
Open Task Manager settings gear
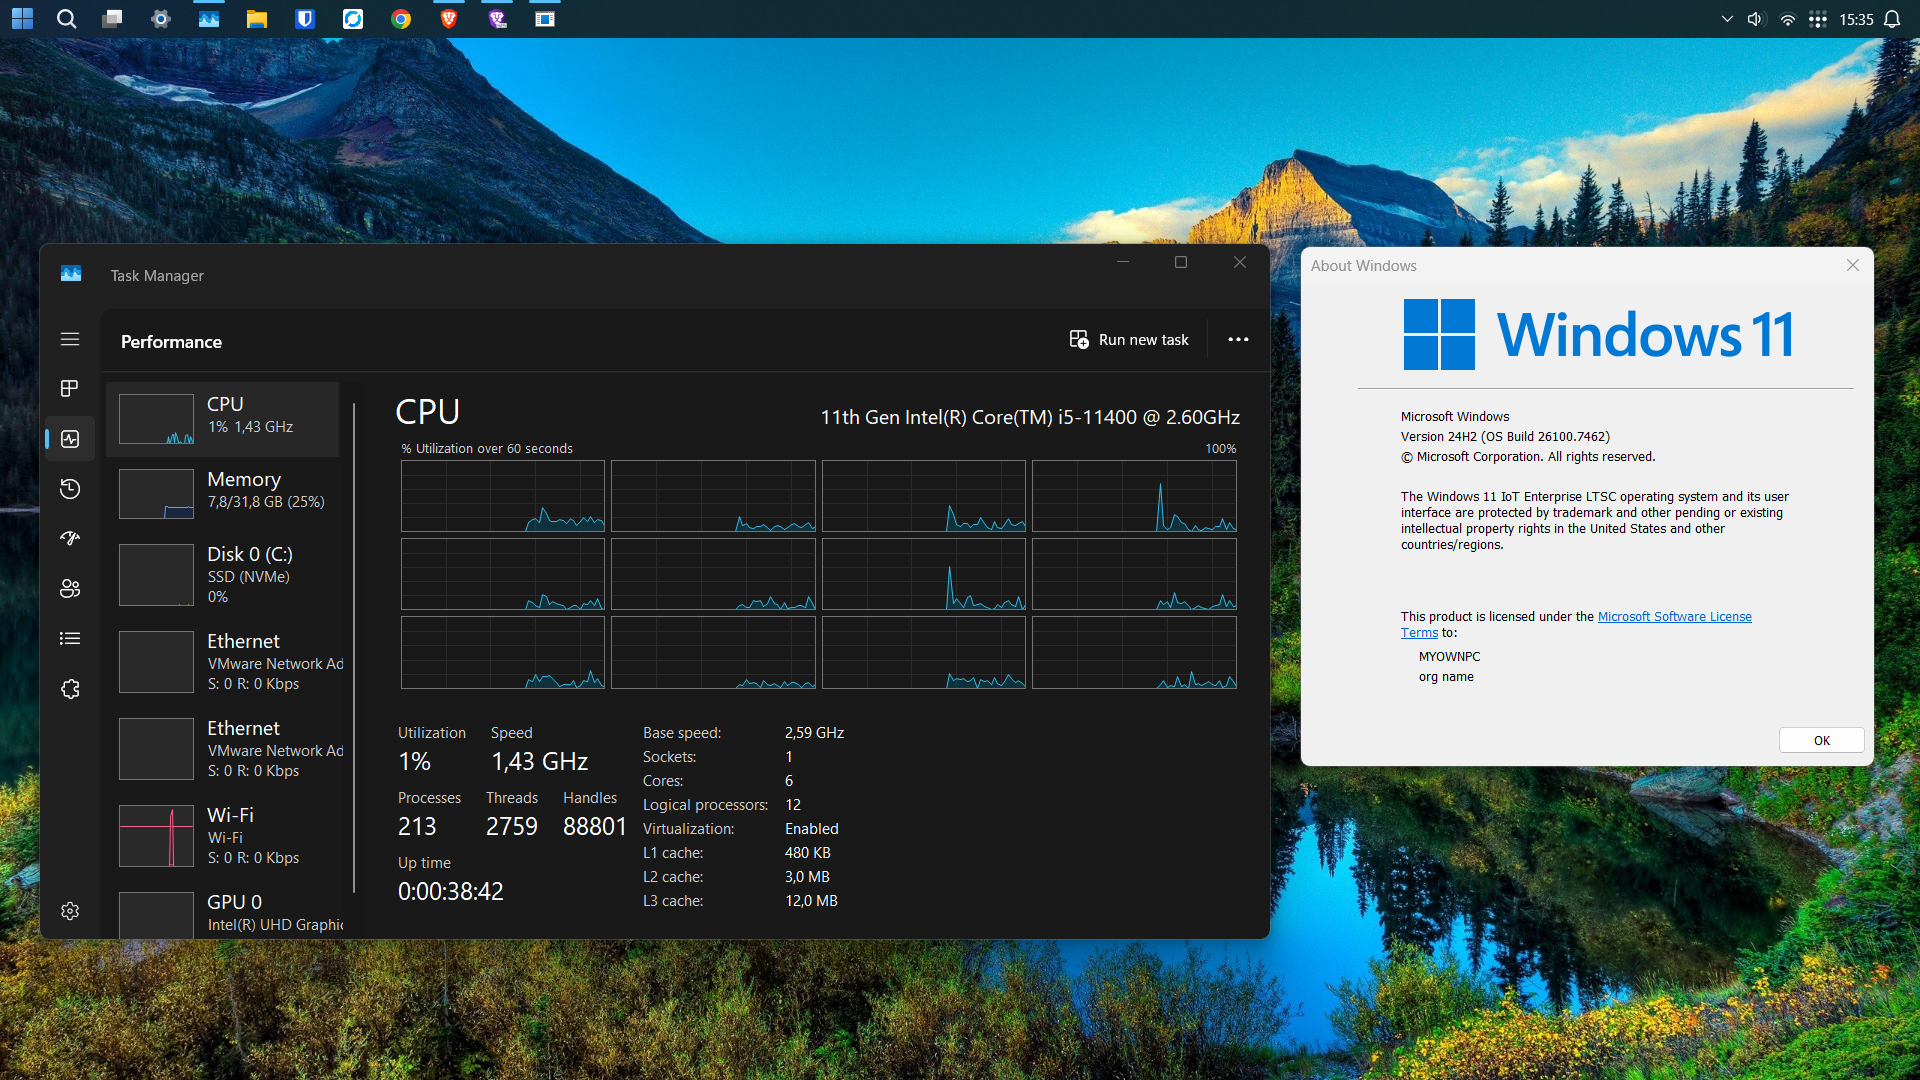(70, 911)
